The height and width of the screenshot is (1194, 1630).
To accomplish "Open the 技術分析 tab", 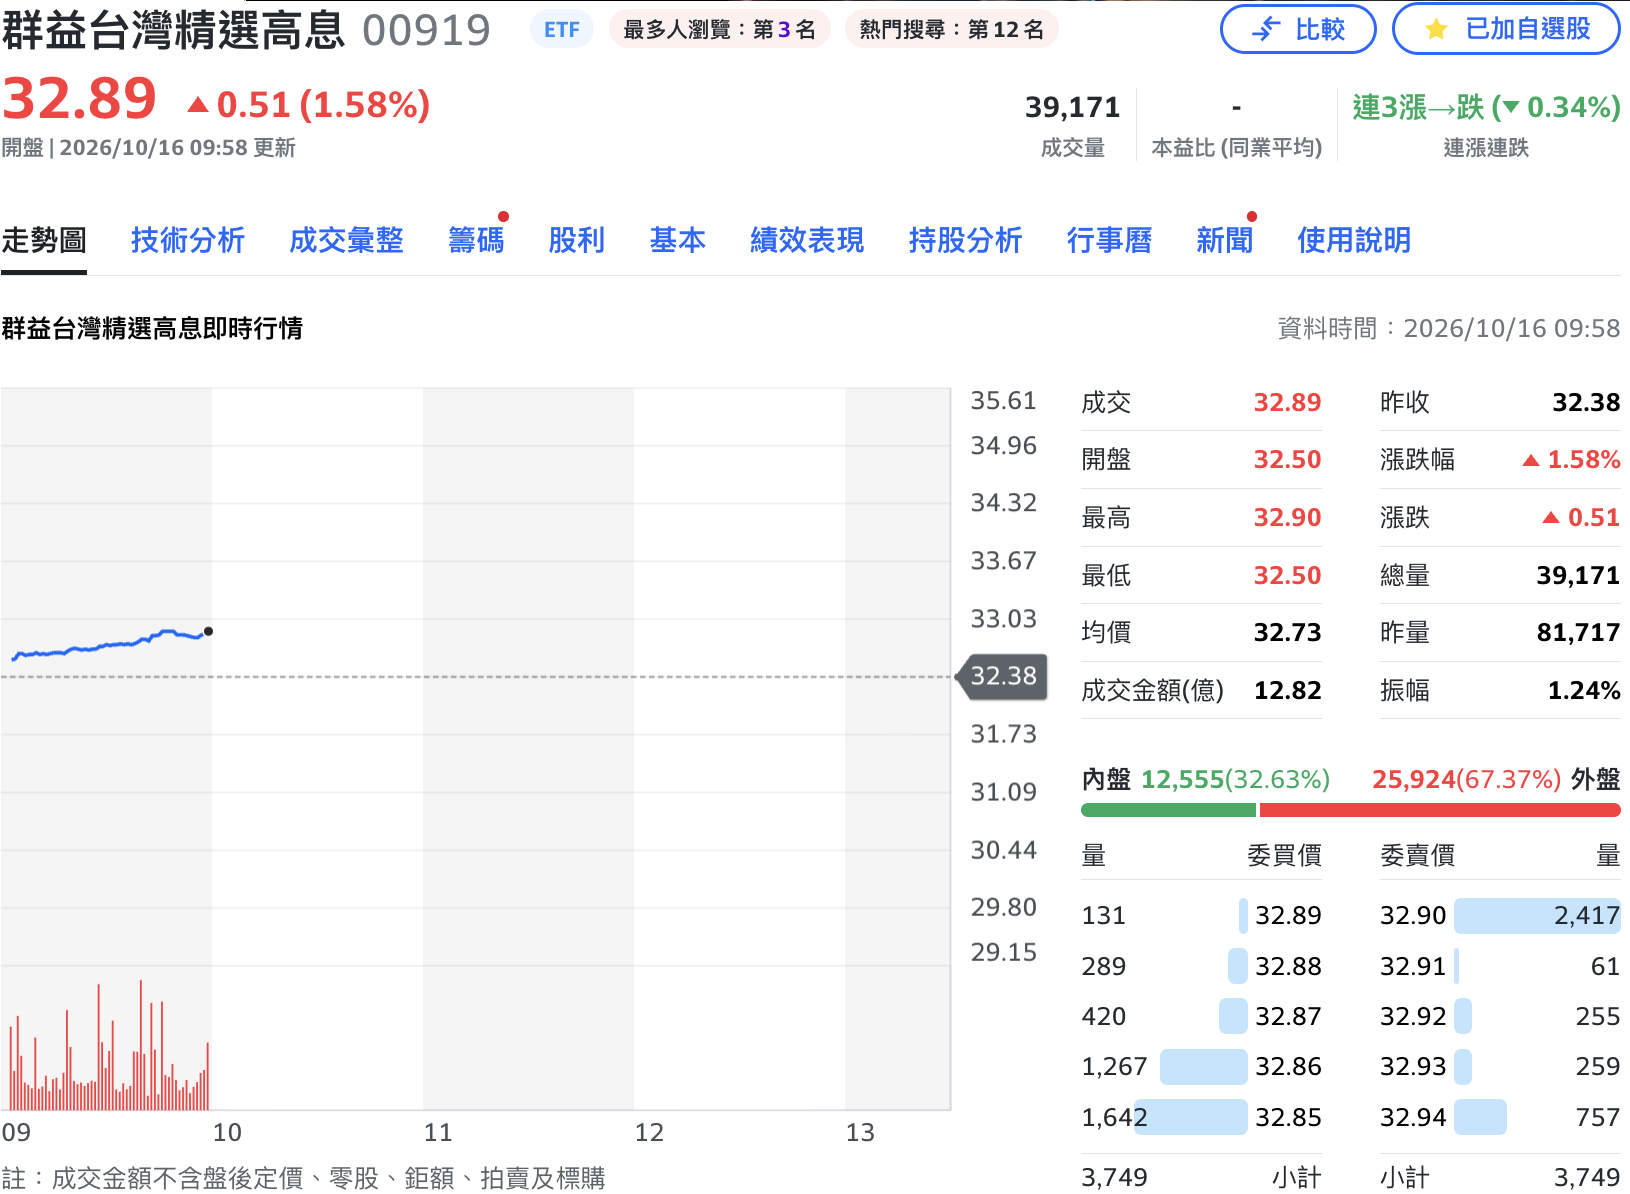I will pyautogui.click(x=188, y=240).
